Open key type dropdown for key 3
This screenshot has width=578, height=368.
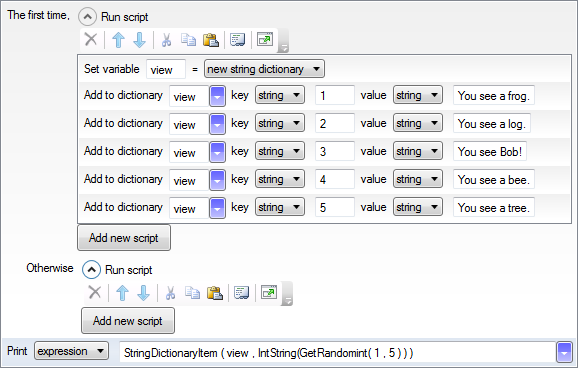point(280,151)
